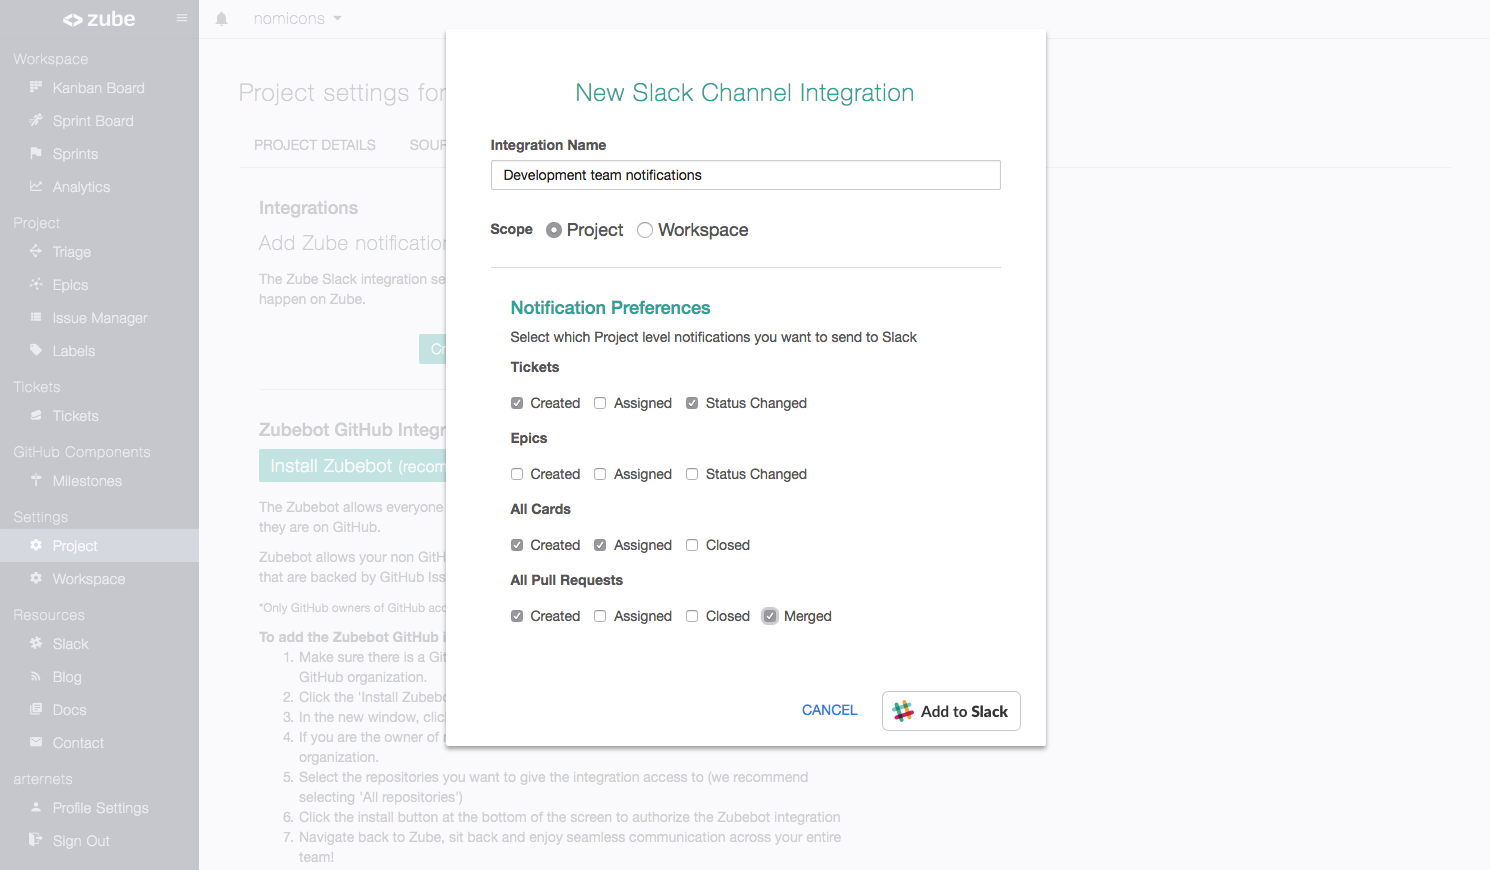This screenshot has height=870, width=1490.
Task: Cancel the Slack integration dialog
Action: (830, 710)
